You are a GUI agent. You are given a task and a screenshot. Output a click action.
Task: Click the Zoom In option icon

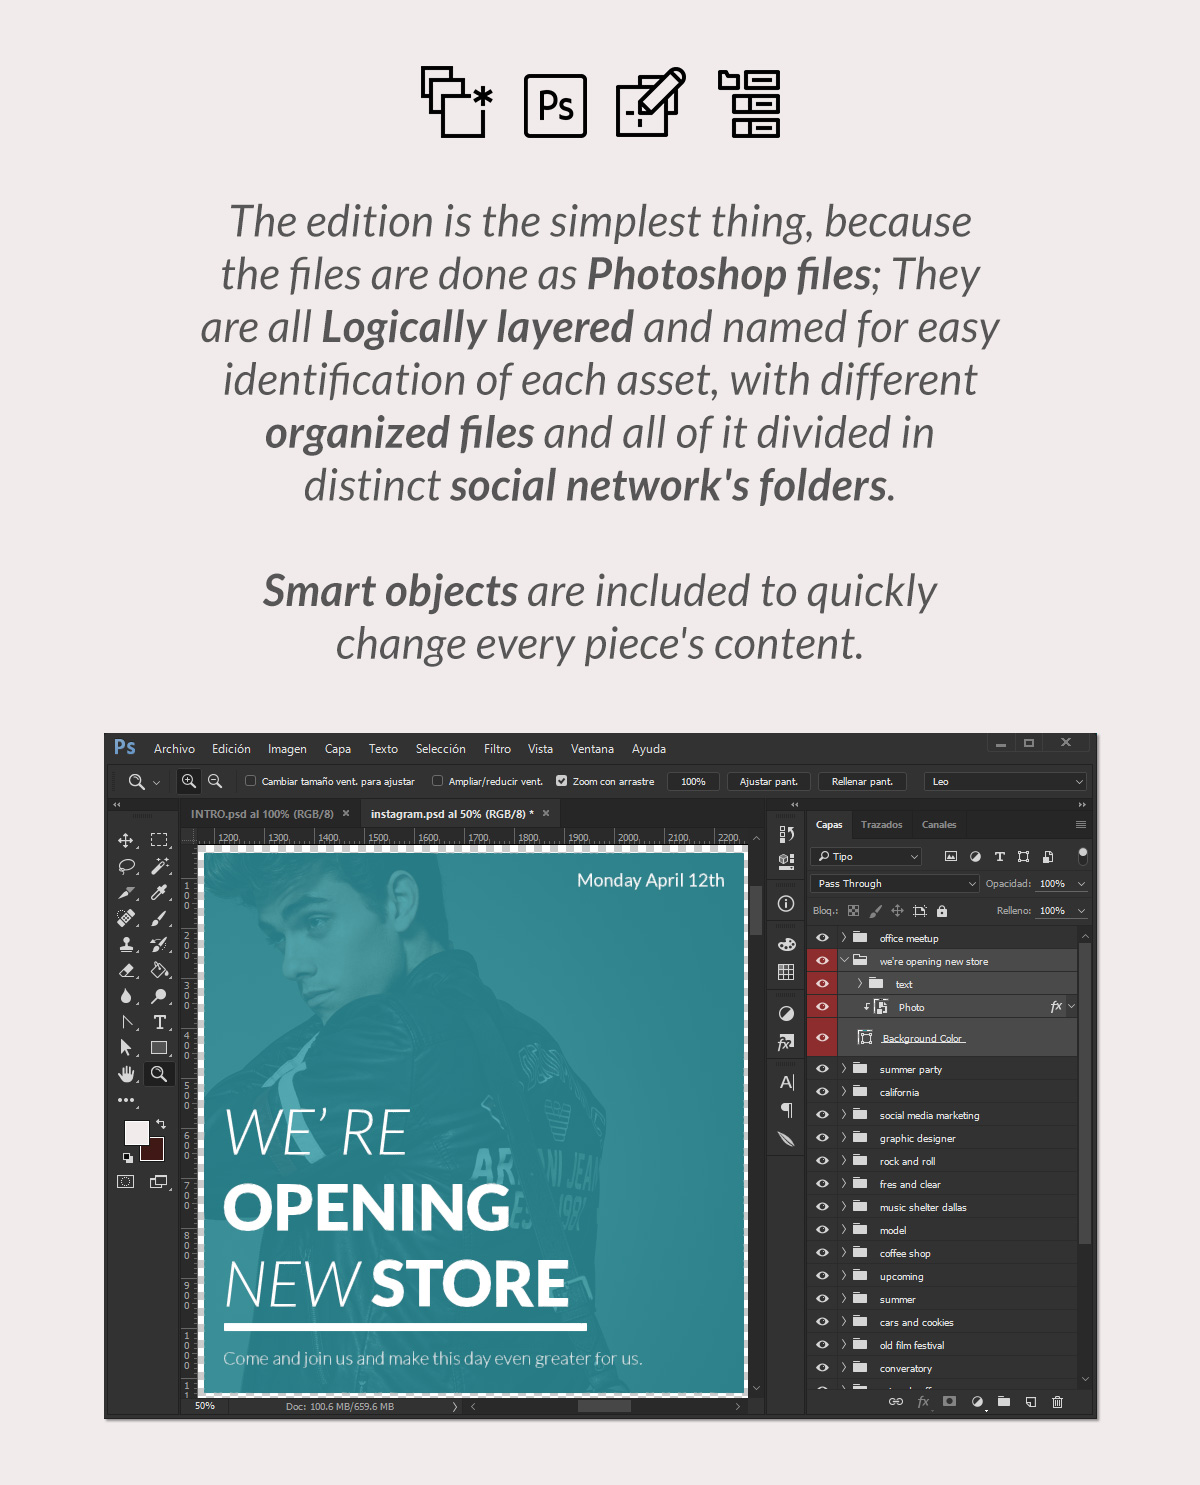(188, 781)
